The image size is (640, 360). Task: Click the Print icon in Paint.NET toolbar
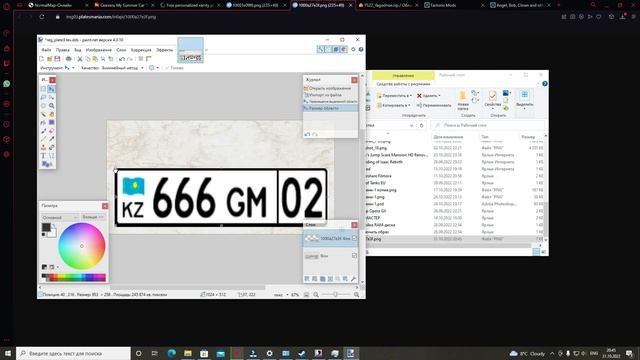click(69, 59)
